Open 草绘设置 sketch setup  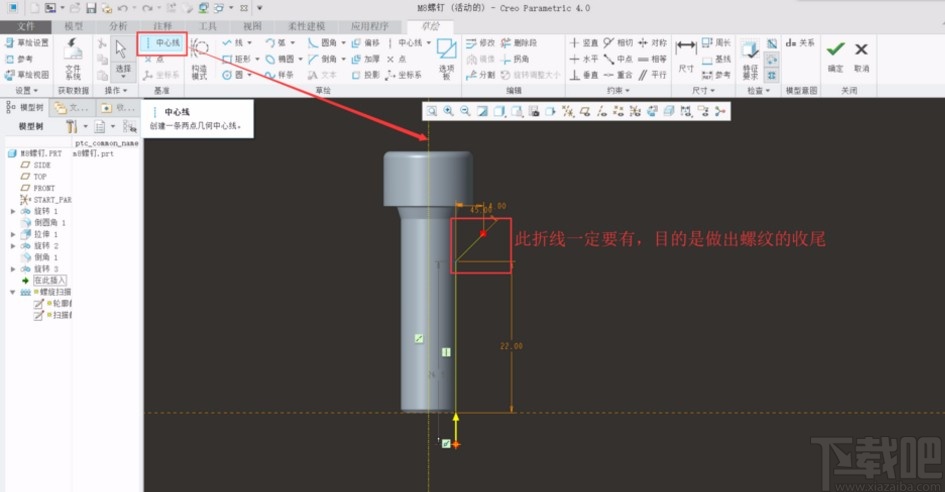coord(27,43)
